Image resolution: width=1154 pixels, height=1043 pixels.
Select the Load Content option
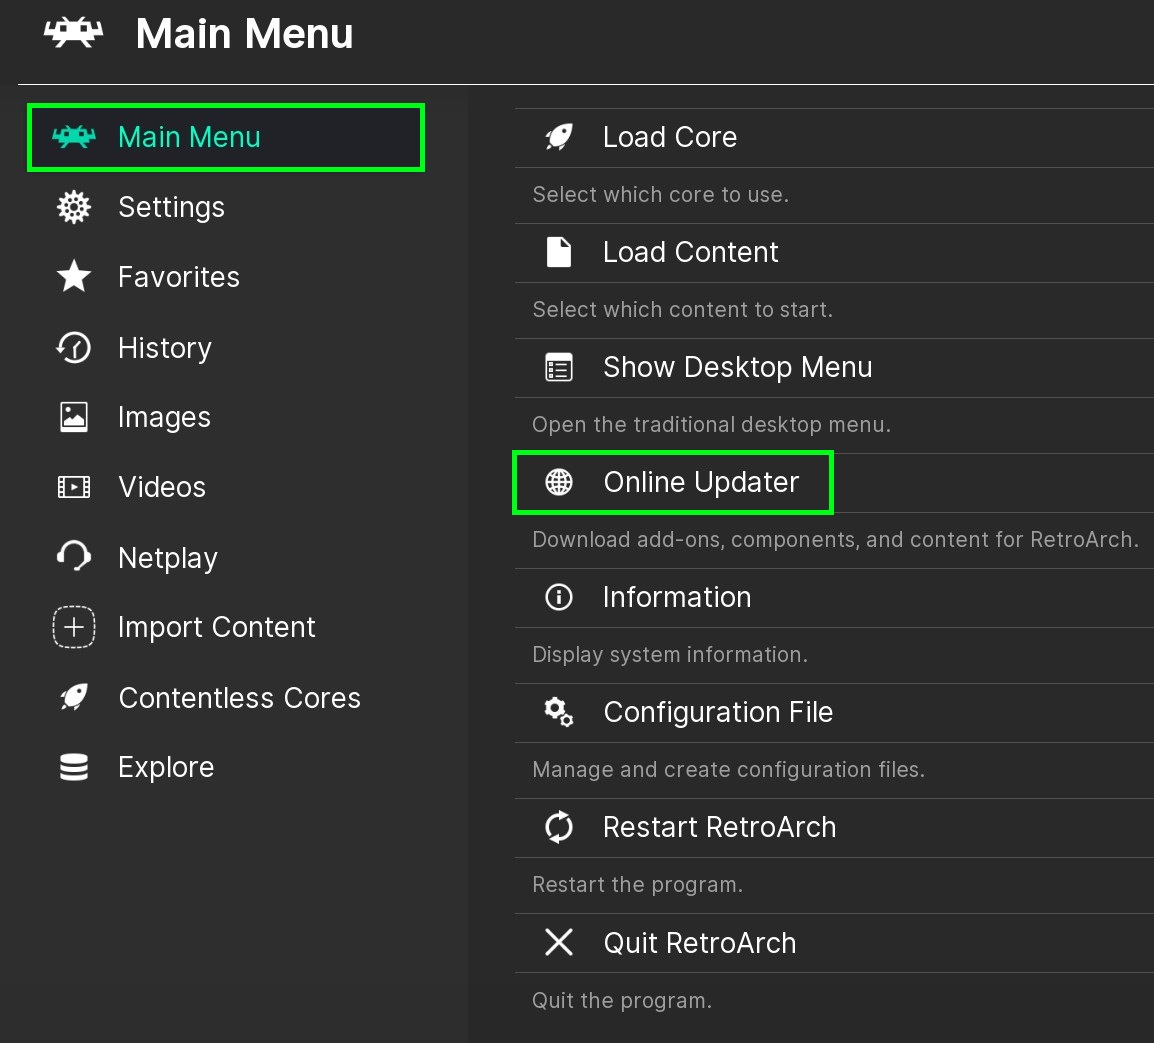point(690,252)
